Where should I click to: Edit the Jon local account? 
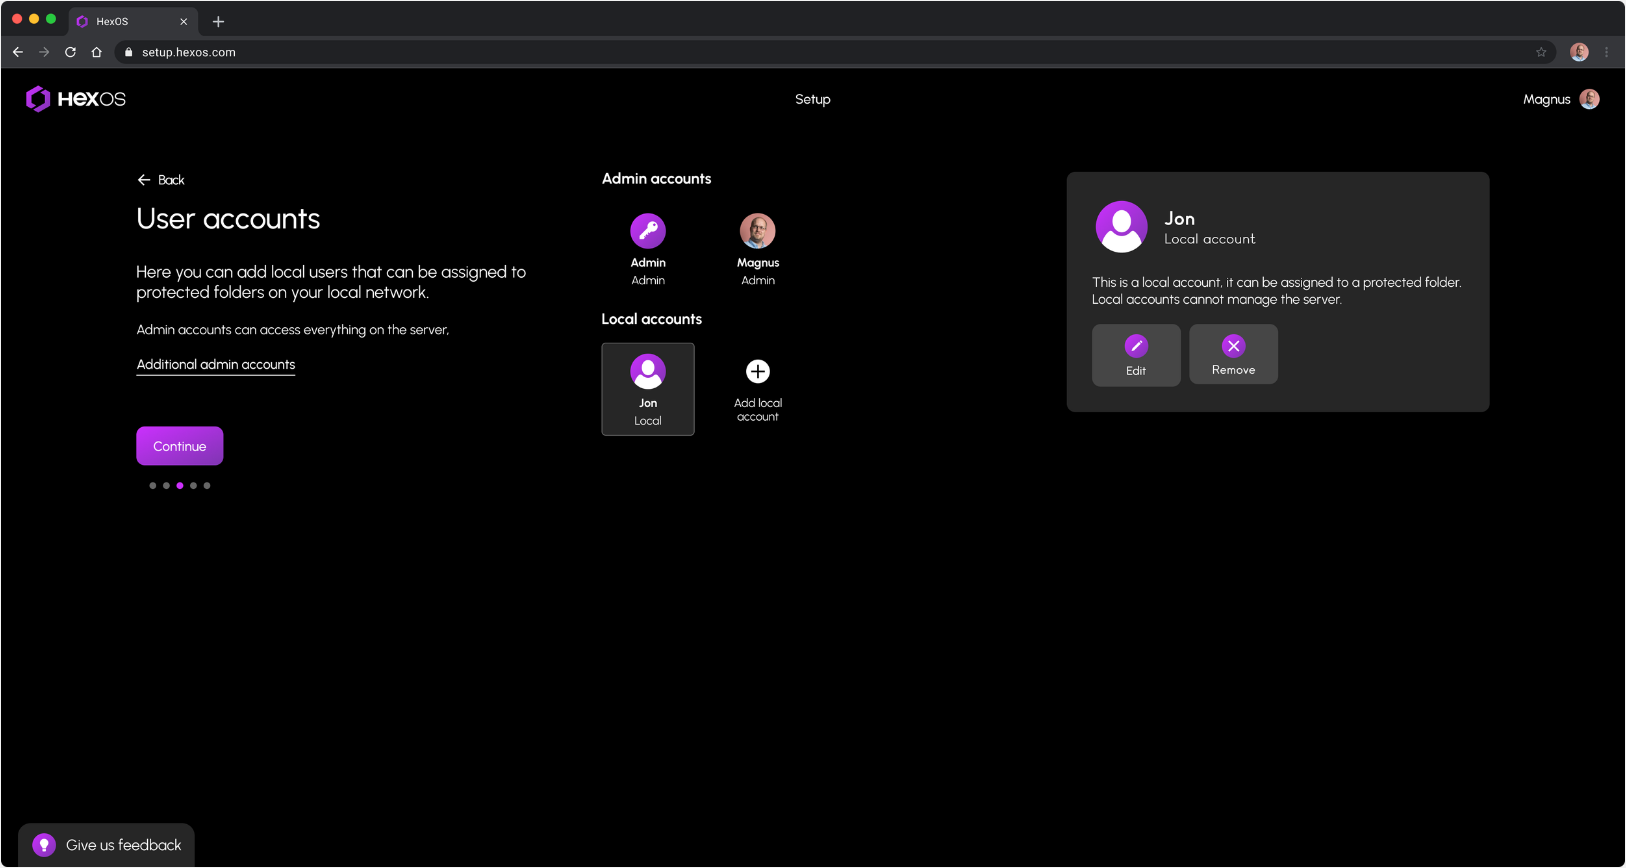(1136, 355)
